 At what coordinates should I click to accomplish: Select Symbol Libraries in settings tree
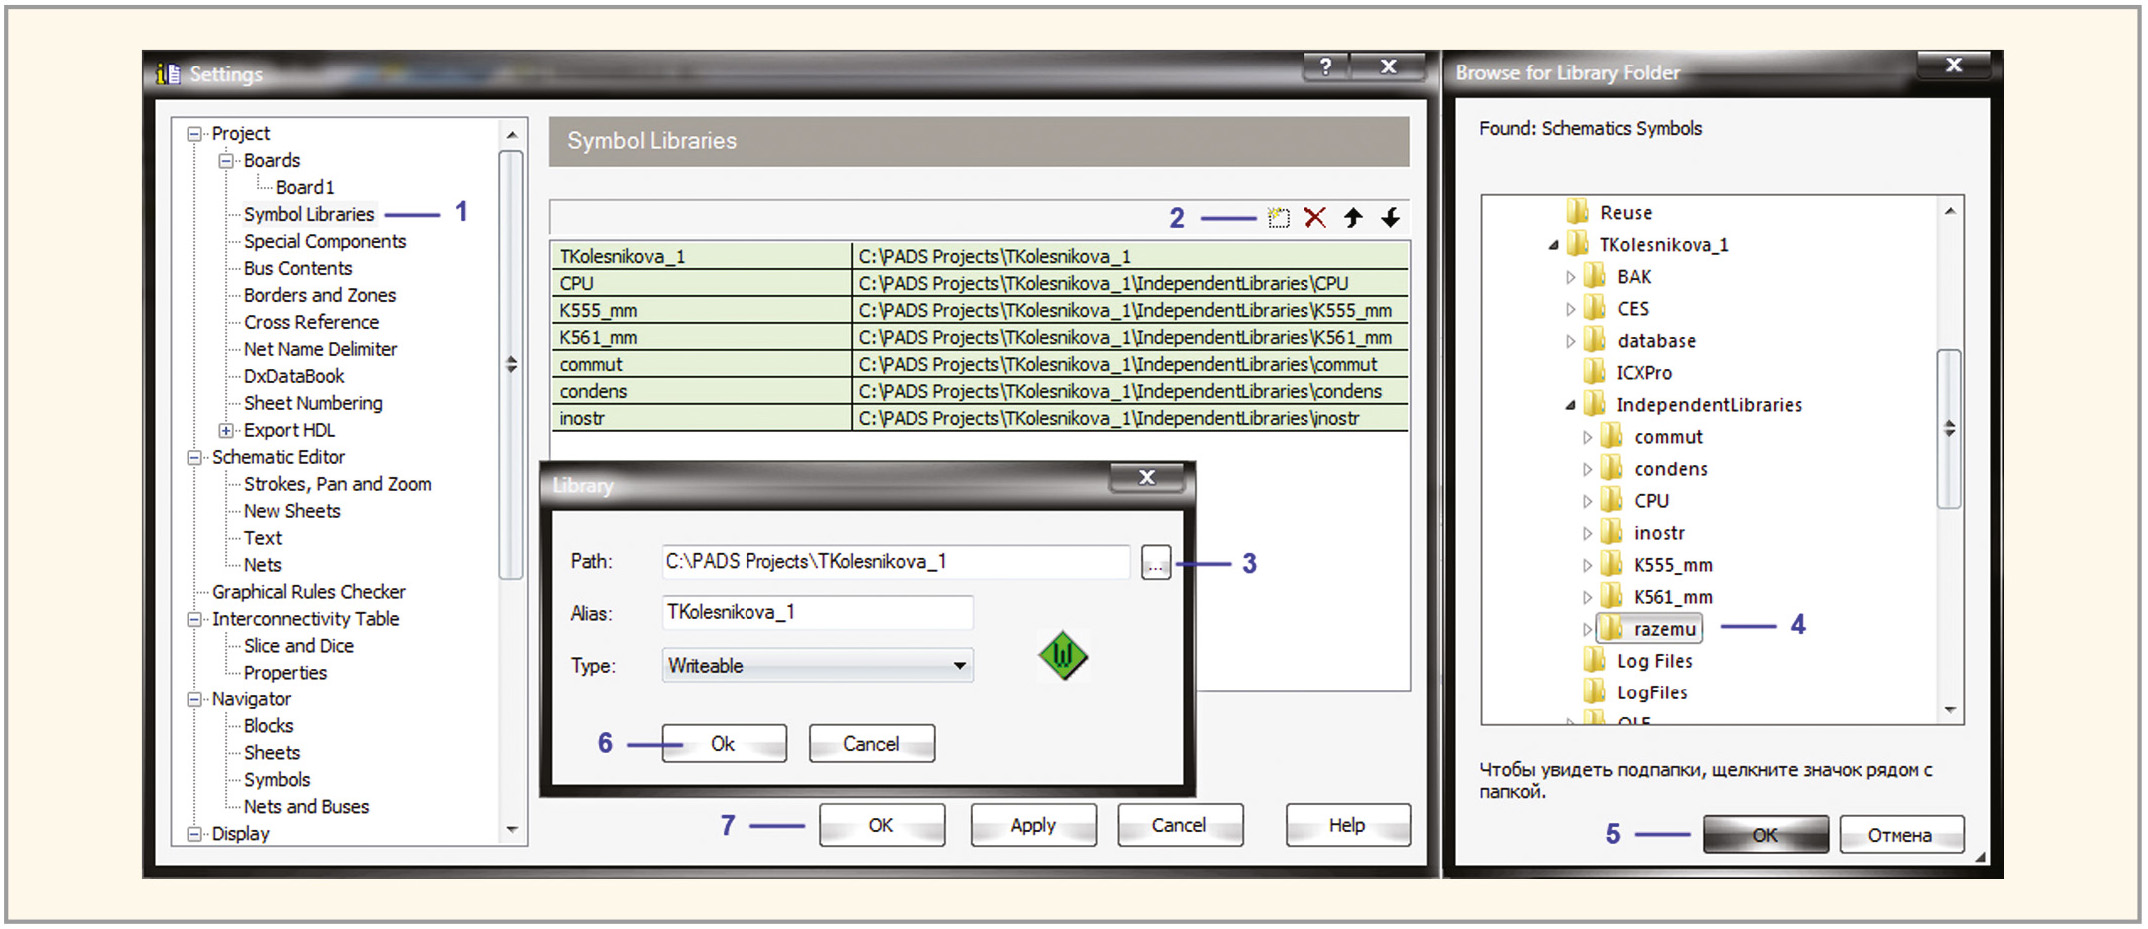309,214
